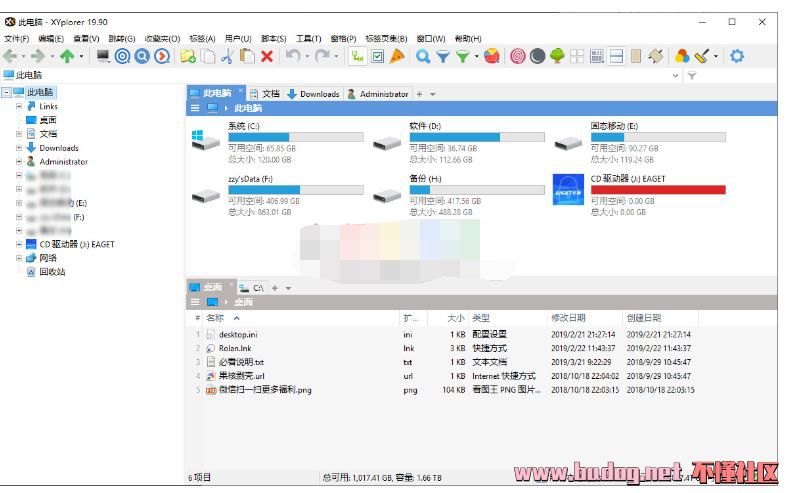Click the Undo toolbar arrow
This screenshot has width=788, height=493.
tap(293, 56)
